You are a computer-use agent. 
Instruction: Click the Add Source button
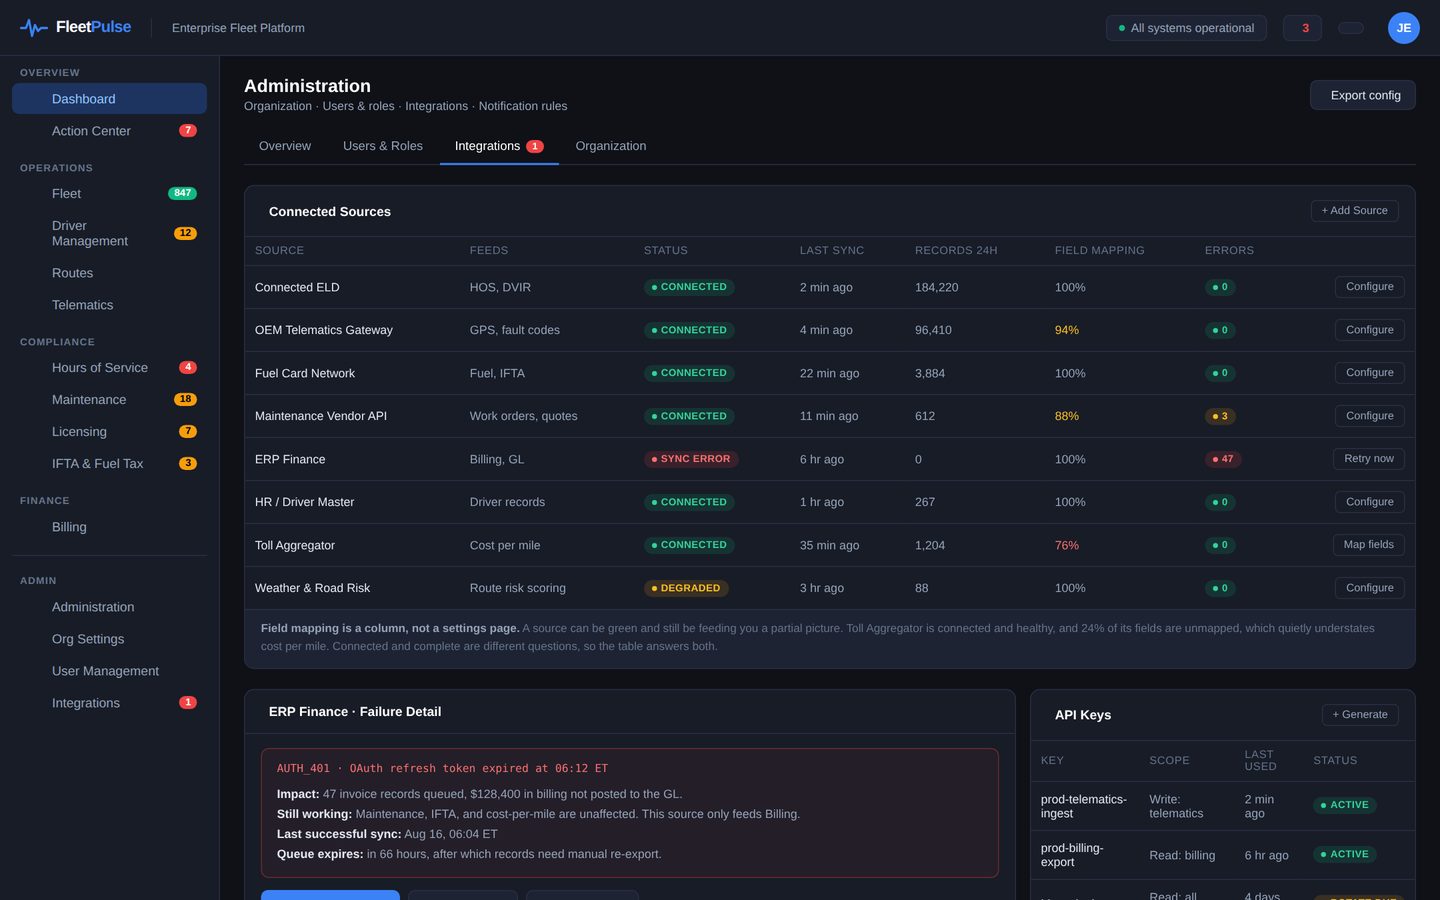tap(1355, 211)
